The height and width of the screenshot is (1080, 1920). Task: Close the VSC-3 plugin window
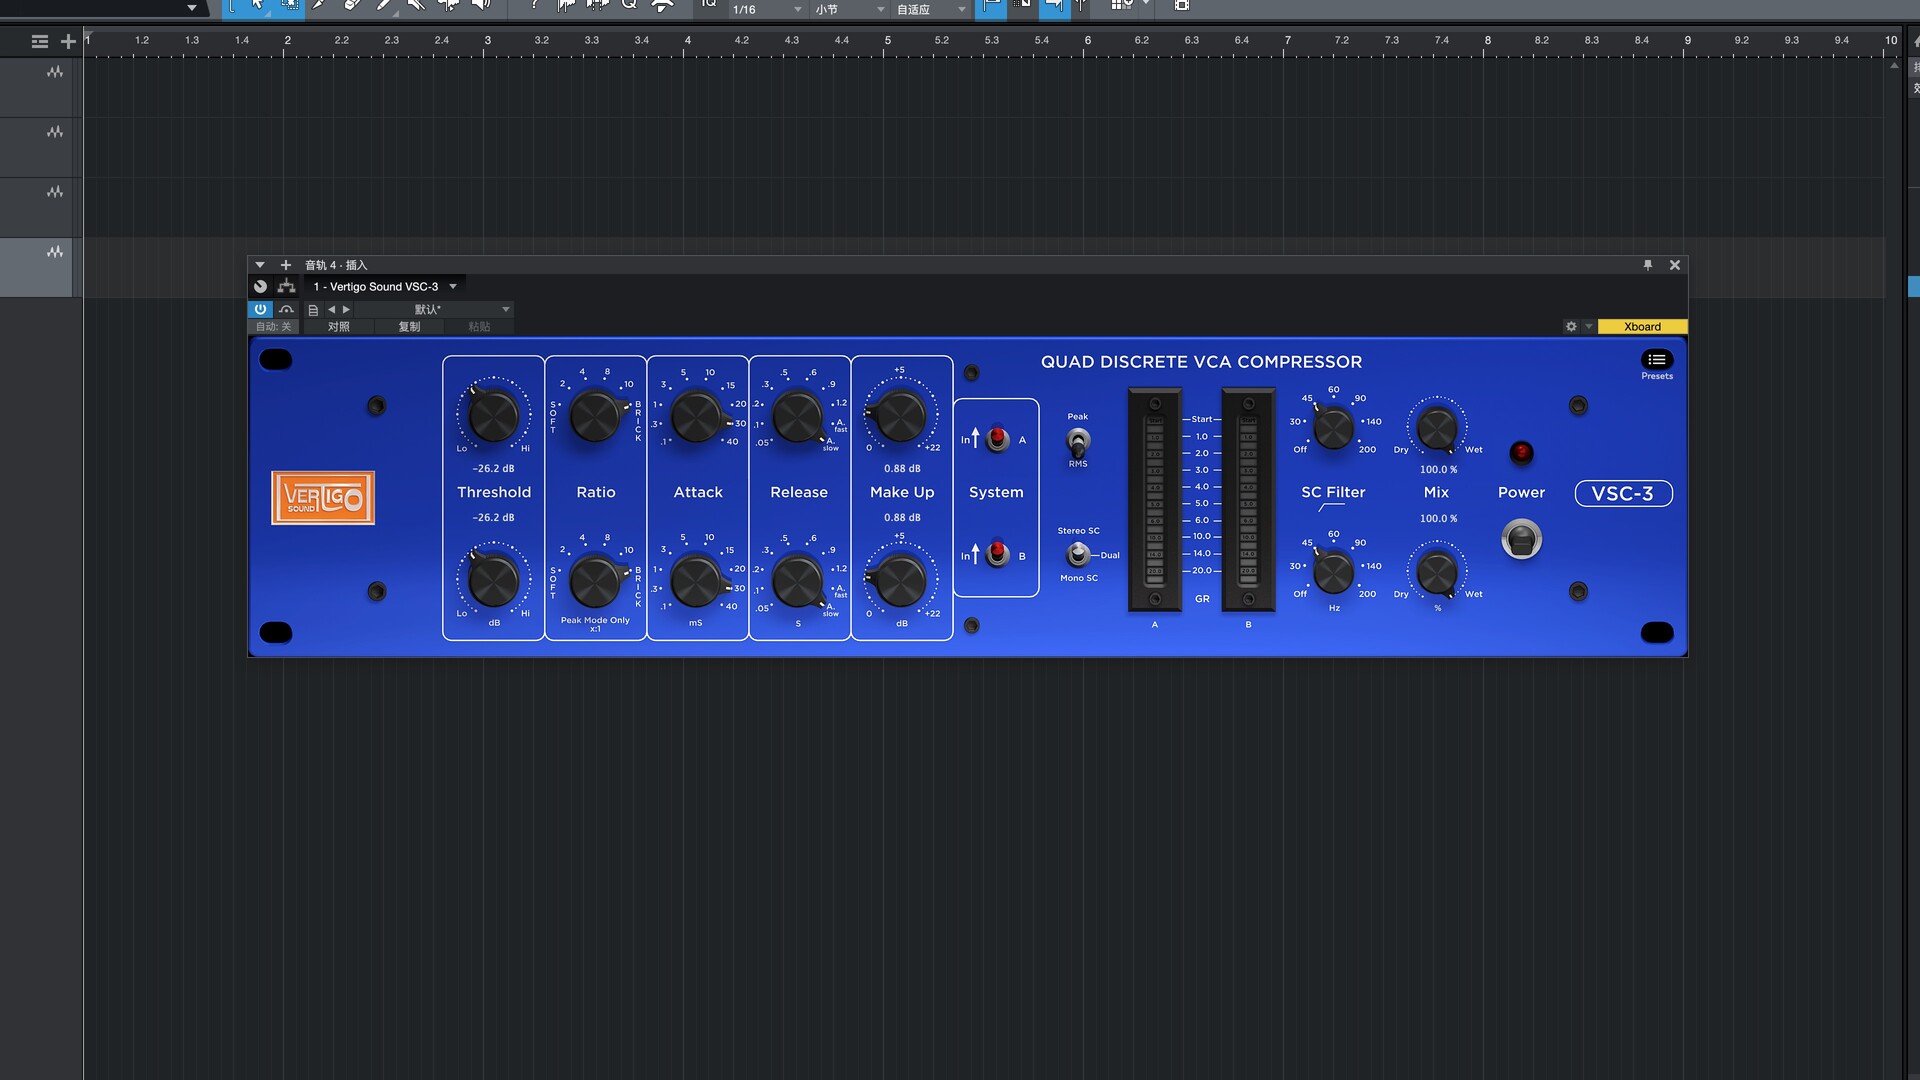click(x=1675, y=265)
